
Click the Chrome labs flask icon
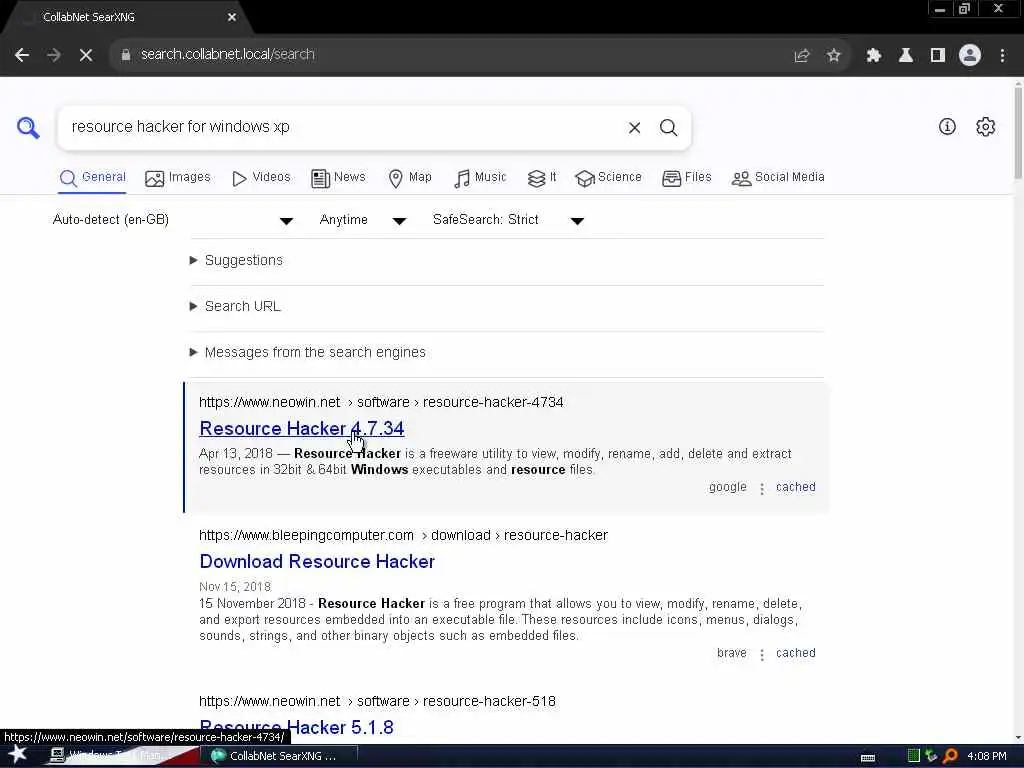[905, 56]
